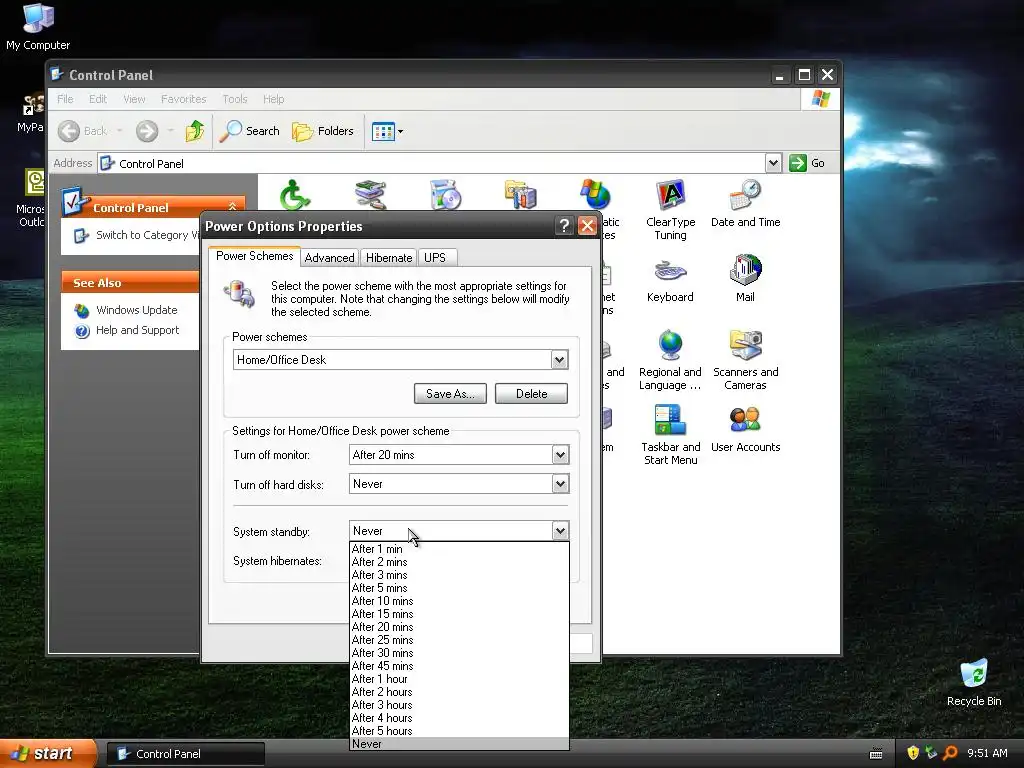
Task: Open the User Accounts icon
Action: coord(745,428)
